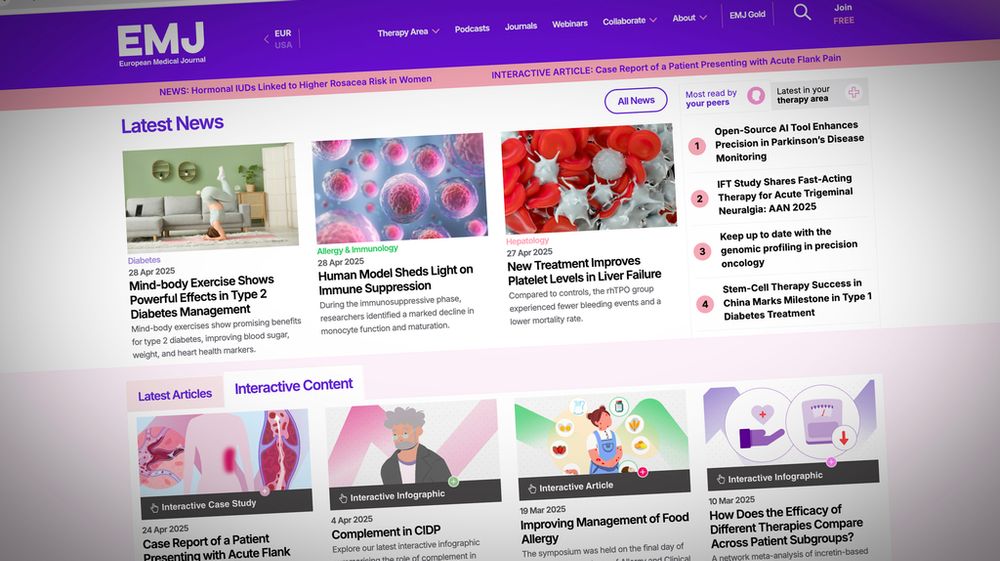Switch region to EUR
The image size is (1000, 561).
click(283, 33)
